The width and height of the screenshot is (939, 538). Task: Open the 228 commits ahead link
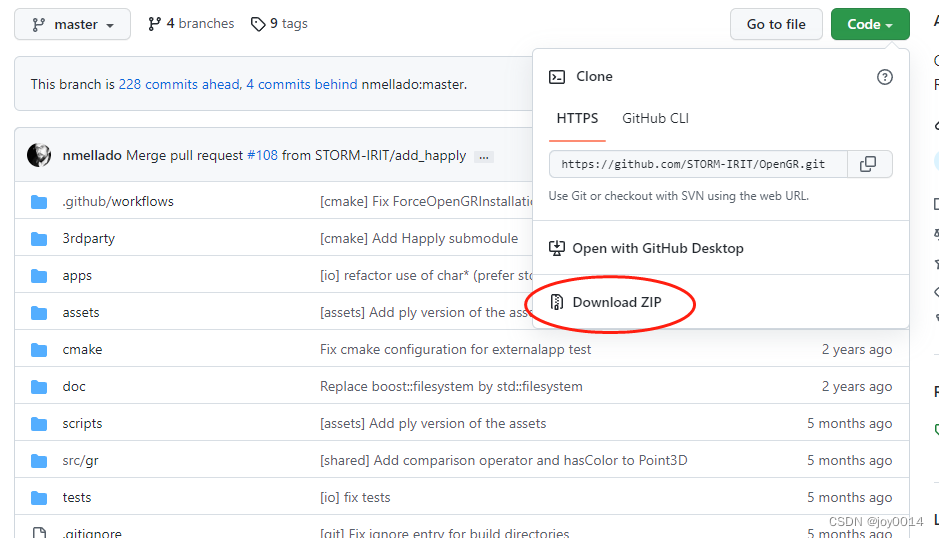(179, 84)
